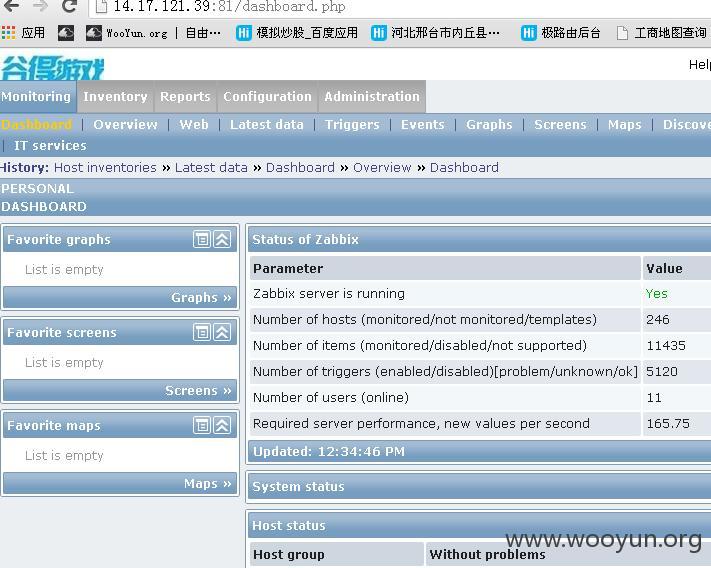The image size is (711, 568).
Task: Open Latest data submenu item
Action: coord(267,125)
